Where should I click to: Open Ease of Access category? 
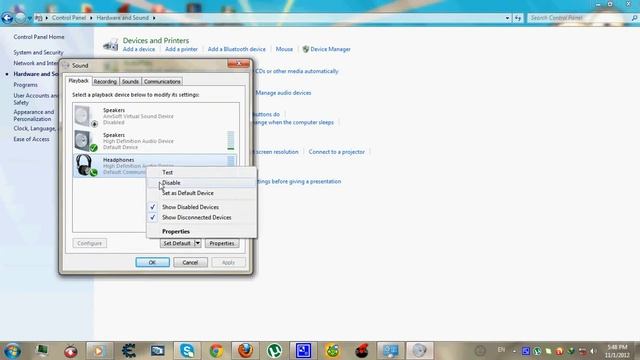click(x=31, y=139)
